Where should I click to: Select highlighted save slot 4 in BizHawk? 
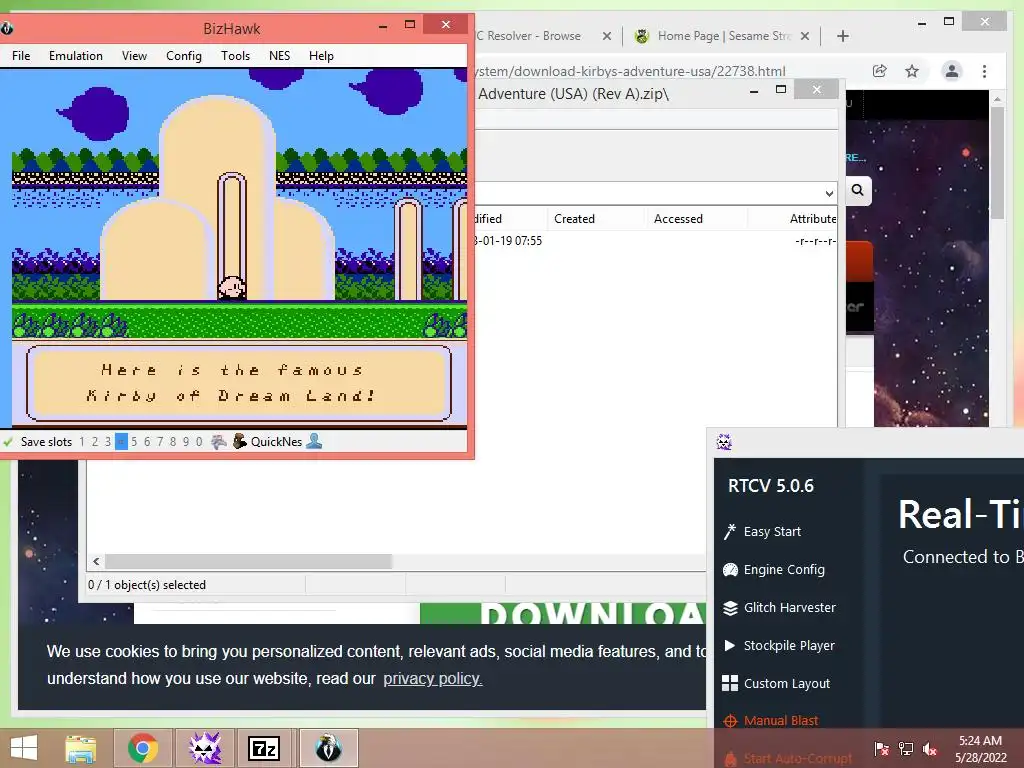pyautogui.click(x=121, y=441)
